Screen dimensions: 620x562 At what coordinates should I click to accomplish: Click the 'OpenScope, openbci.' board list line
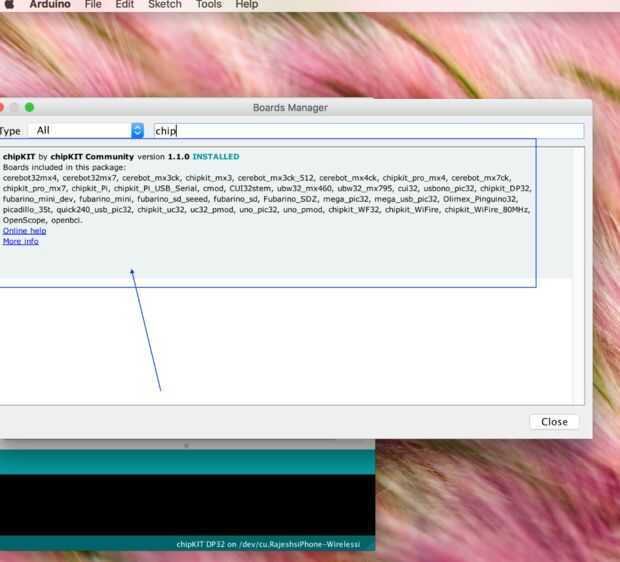(43, 220)
